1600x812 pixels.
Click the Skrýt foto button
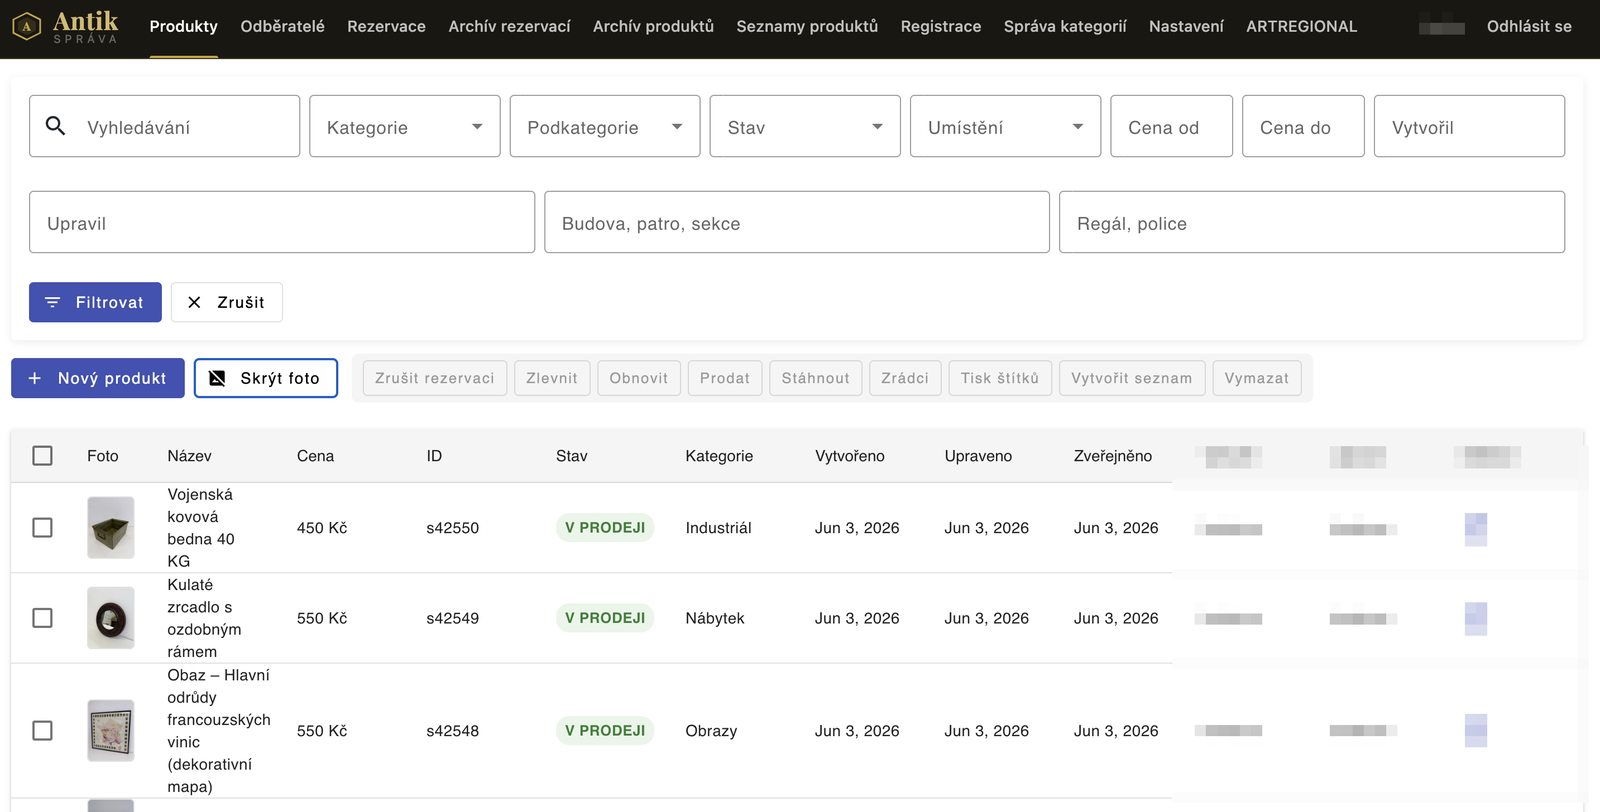(266, 378)
